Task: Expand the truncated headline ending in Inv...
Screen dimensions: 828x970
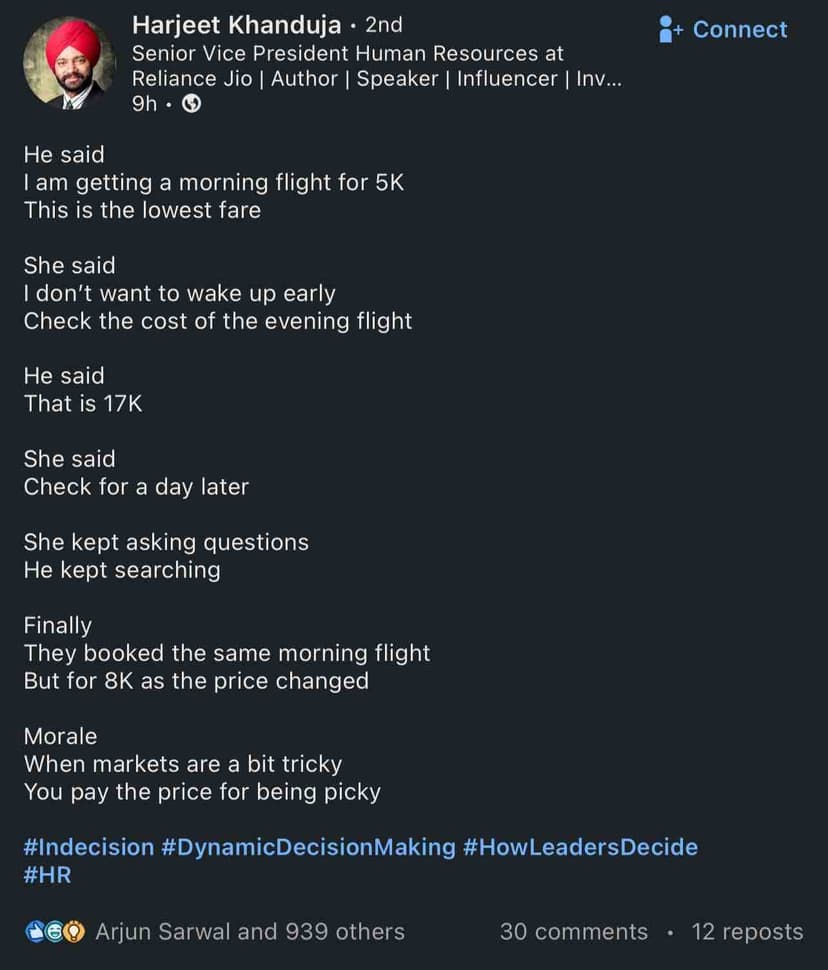Action: [x=598, y=79]
